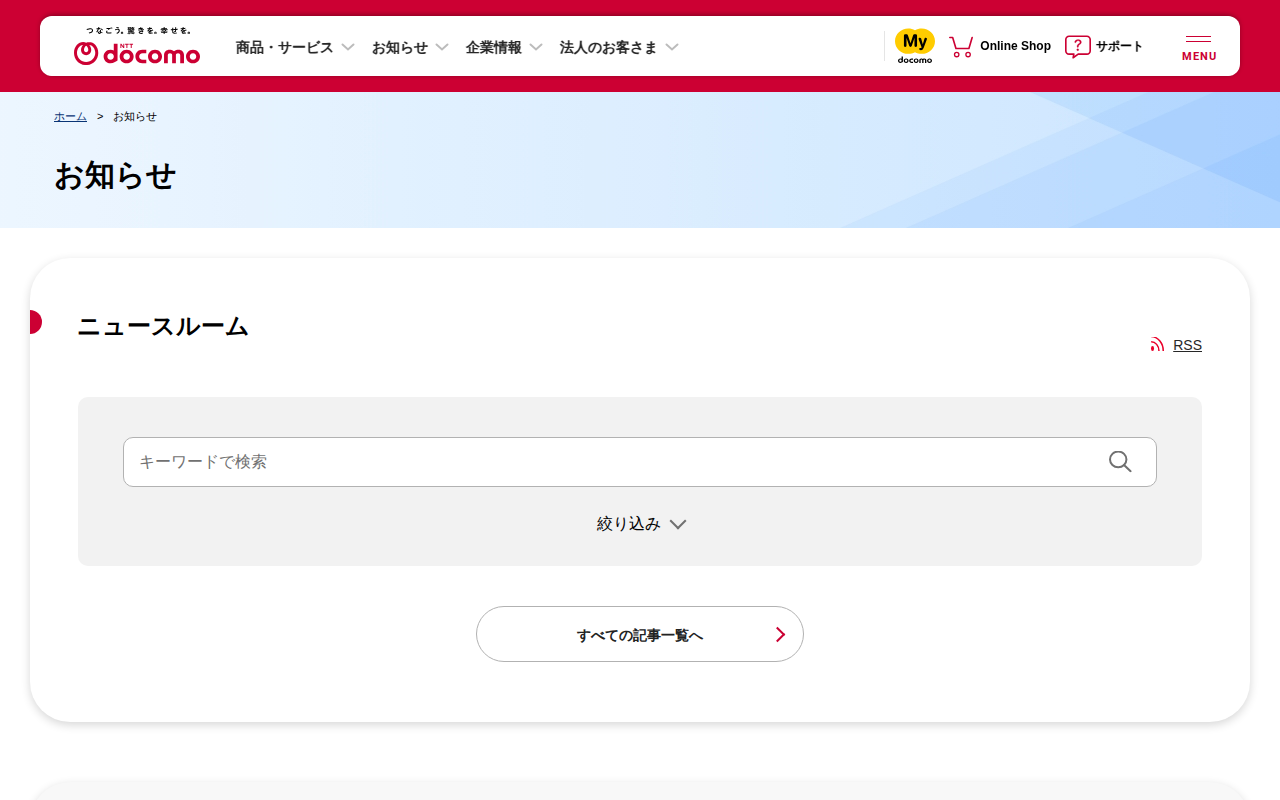
Task: Open the サポート link text
Action: (x=1119, y=46)
